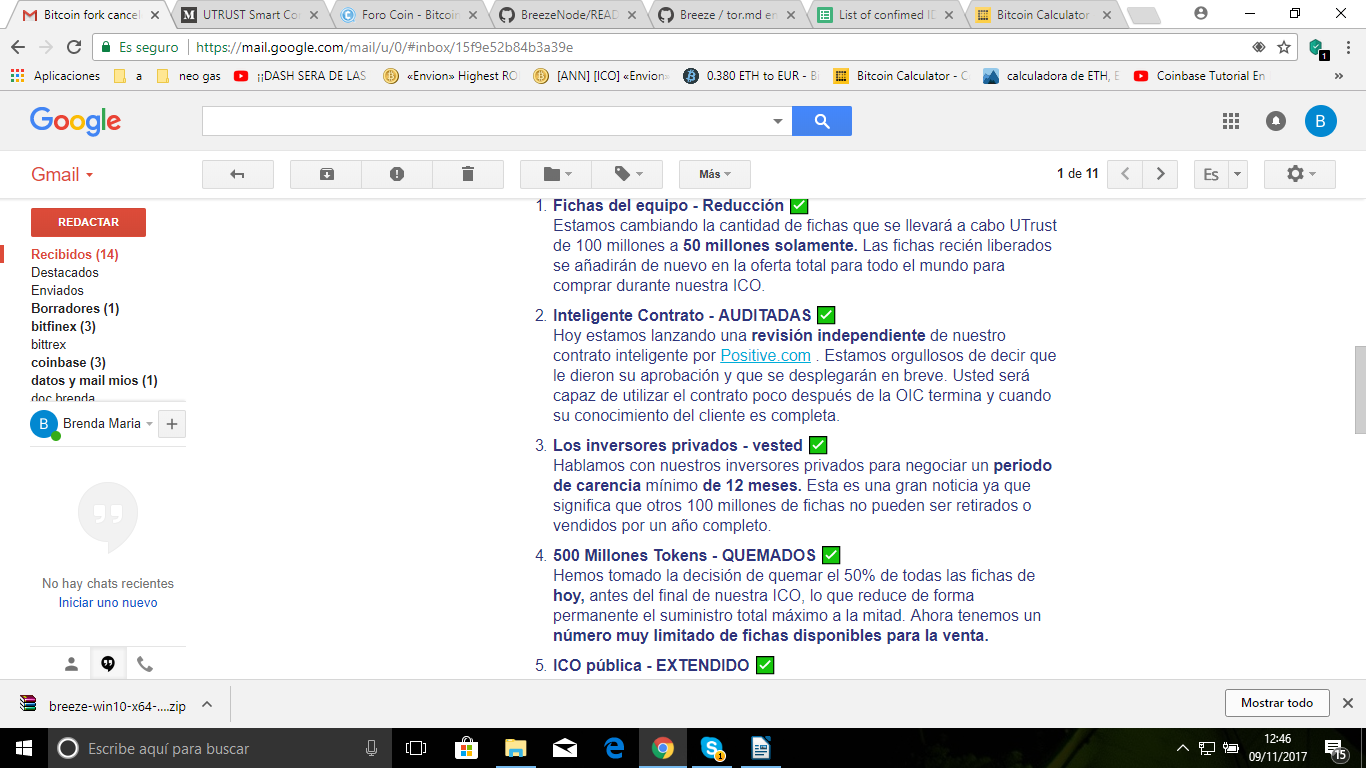Open the Settings gear dropdown
This screenshot has height=768, width=1366.
(1299, 174)
